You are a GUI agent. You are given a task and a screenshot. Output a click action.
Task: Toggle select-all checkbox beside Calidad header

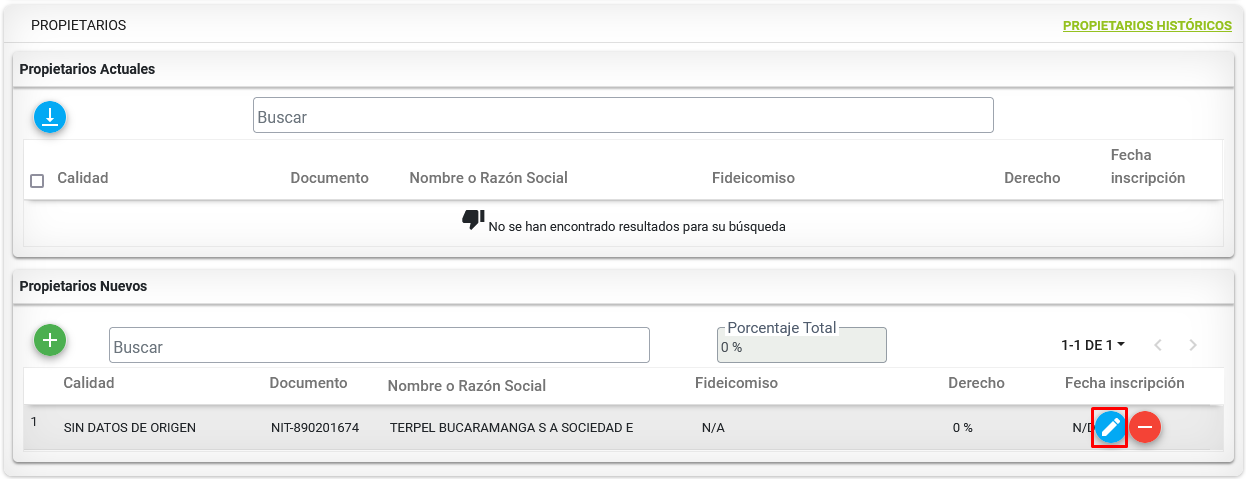coord(37,181)
